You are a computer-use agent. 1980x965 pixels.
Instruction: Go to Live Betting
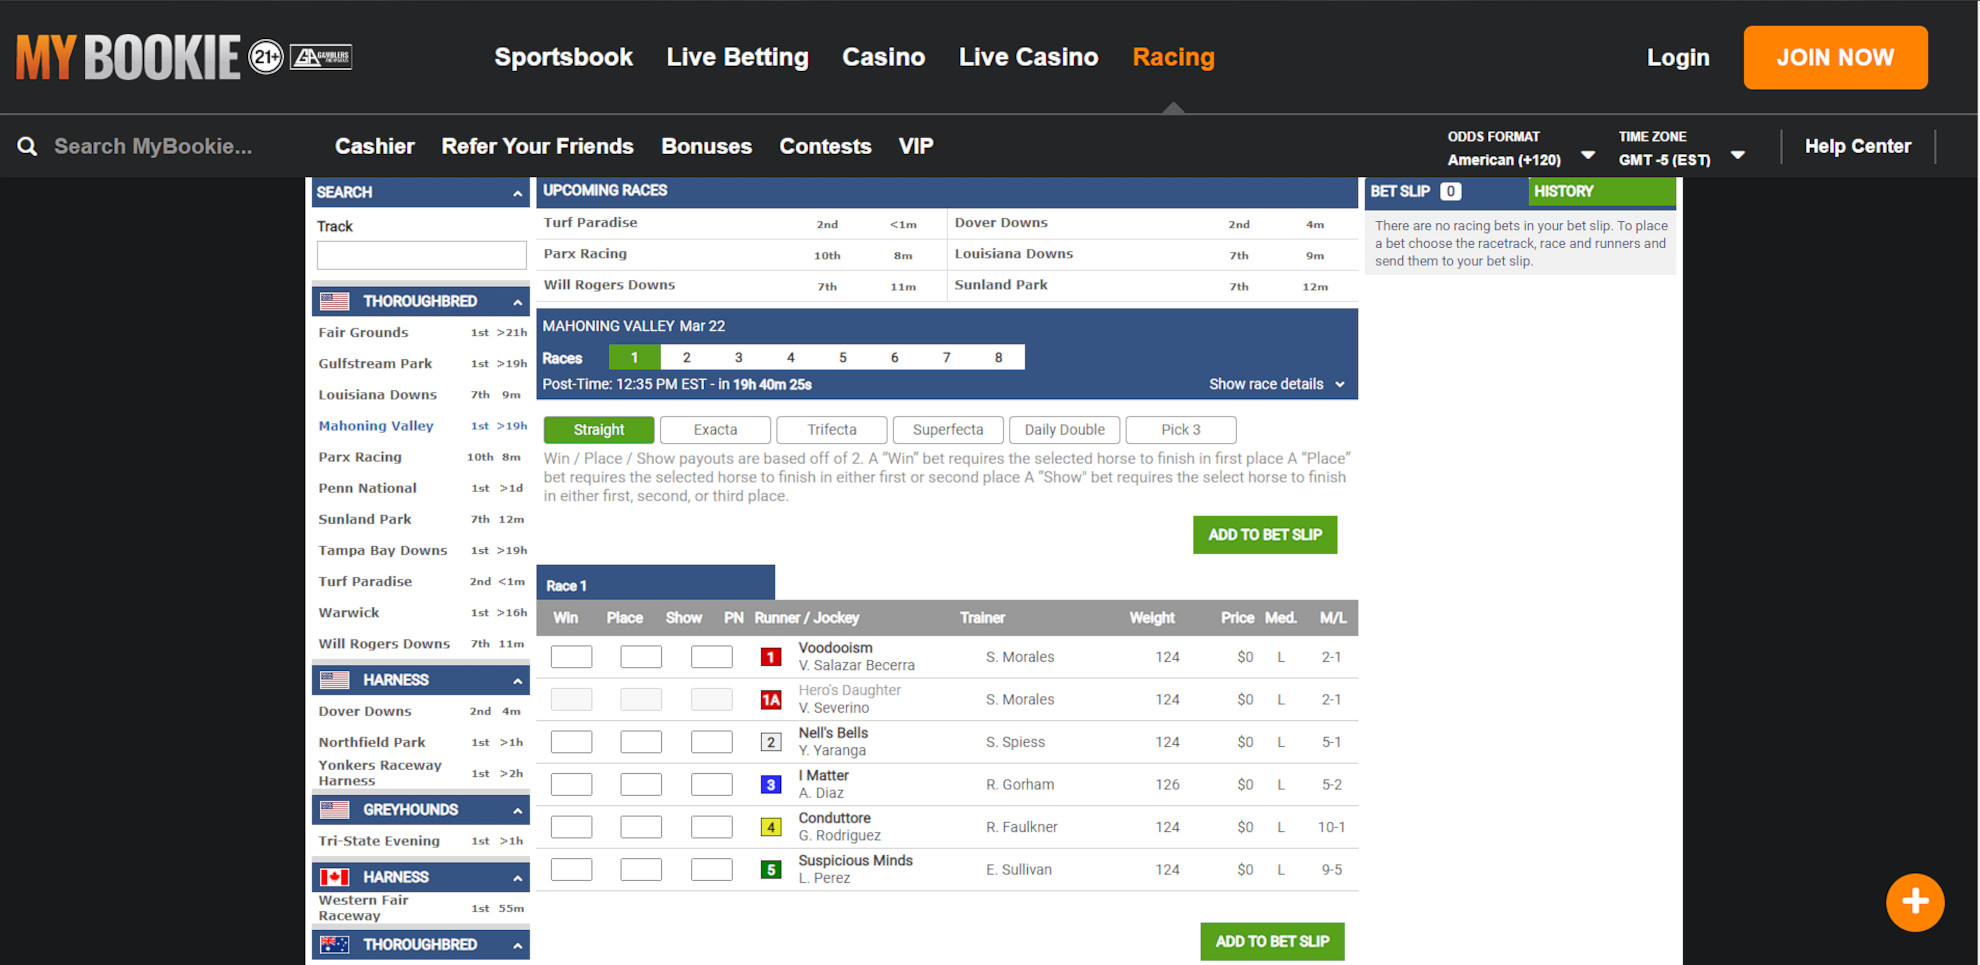pyautogui.click(x=738, y=57)
